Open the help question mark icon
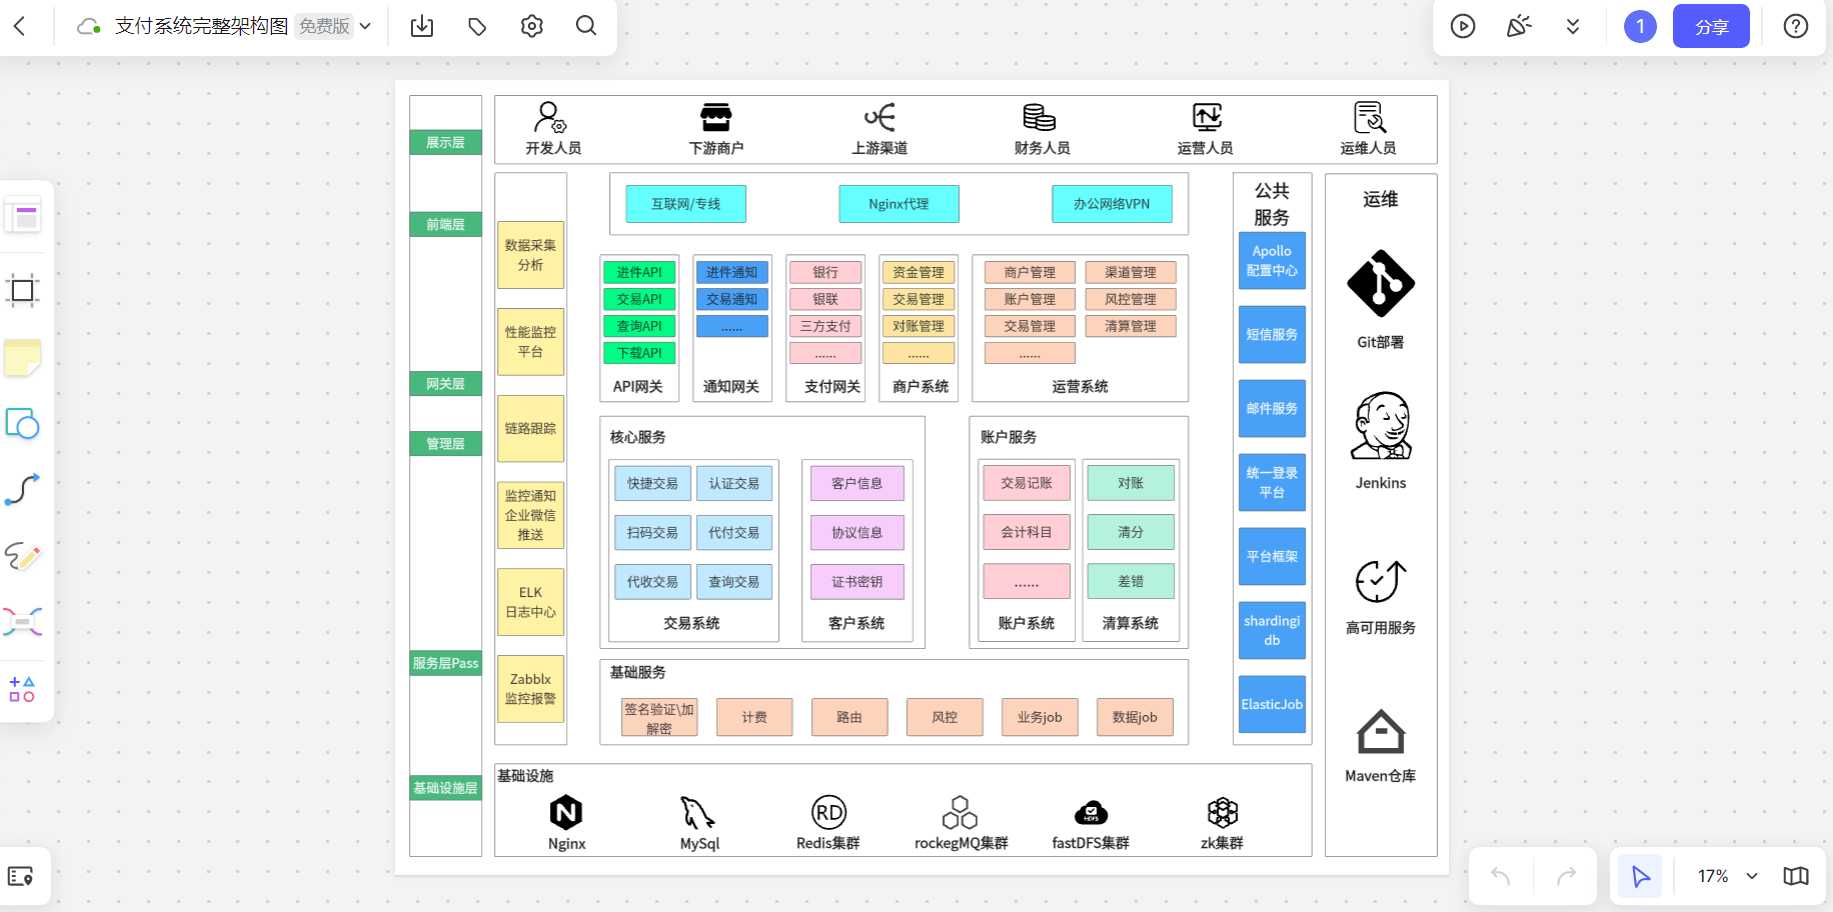The height and width of the screenshot is (912, 1833). tap(1796, 27)
